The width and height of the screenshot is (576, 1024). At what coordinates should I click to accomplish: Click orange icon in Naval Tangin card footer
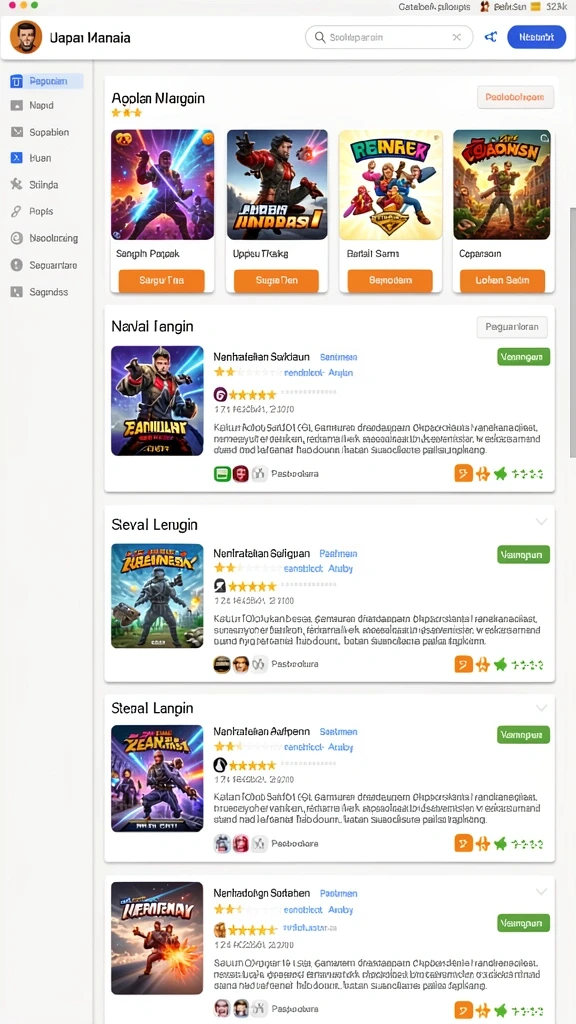click(463, 473)
